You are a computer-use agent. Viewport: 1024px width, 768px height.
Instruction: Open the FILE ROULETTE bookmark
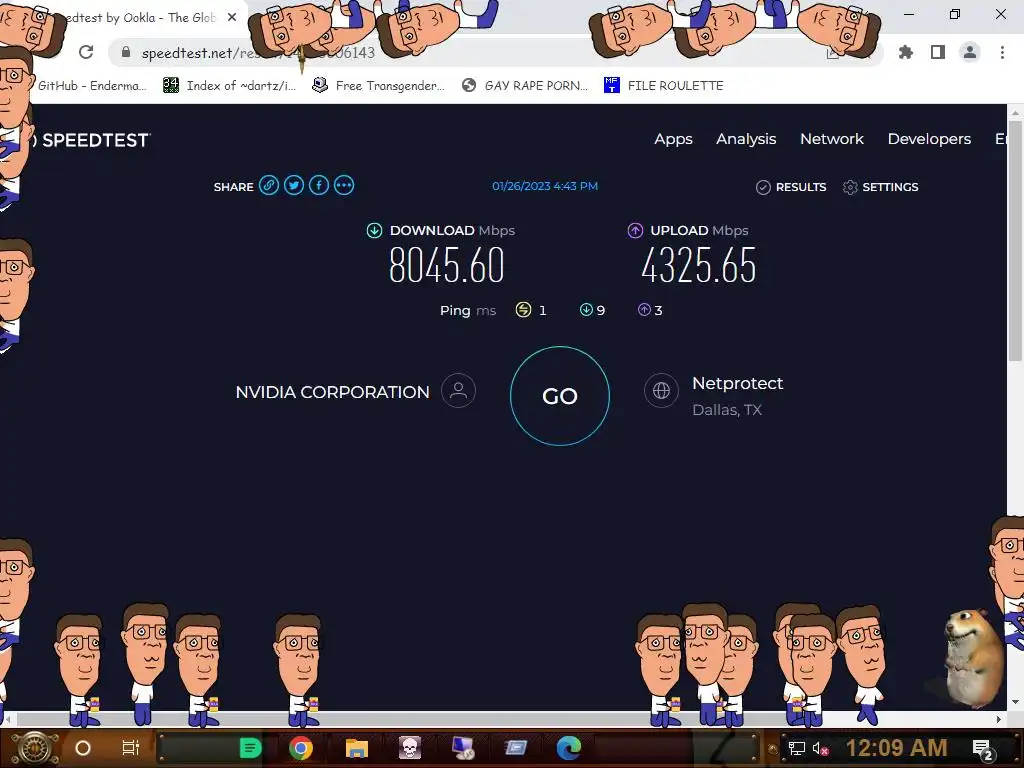pyautogui.click(x=664, y=86)
